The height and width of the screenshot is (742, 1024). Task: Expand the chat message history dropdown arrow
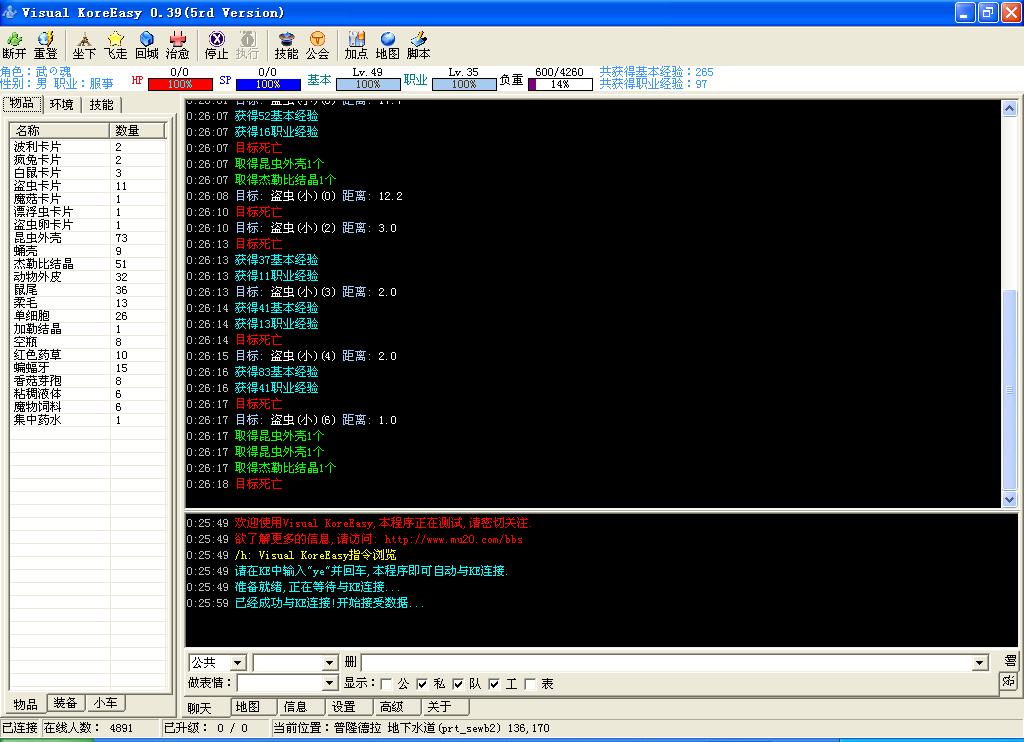[x=980, y=663]
